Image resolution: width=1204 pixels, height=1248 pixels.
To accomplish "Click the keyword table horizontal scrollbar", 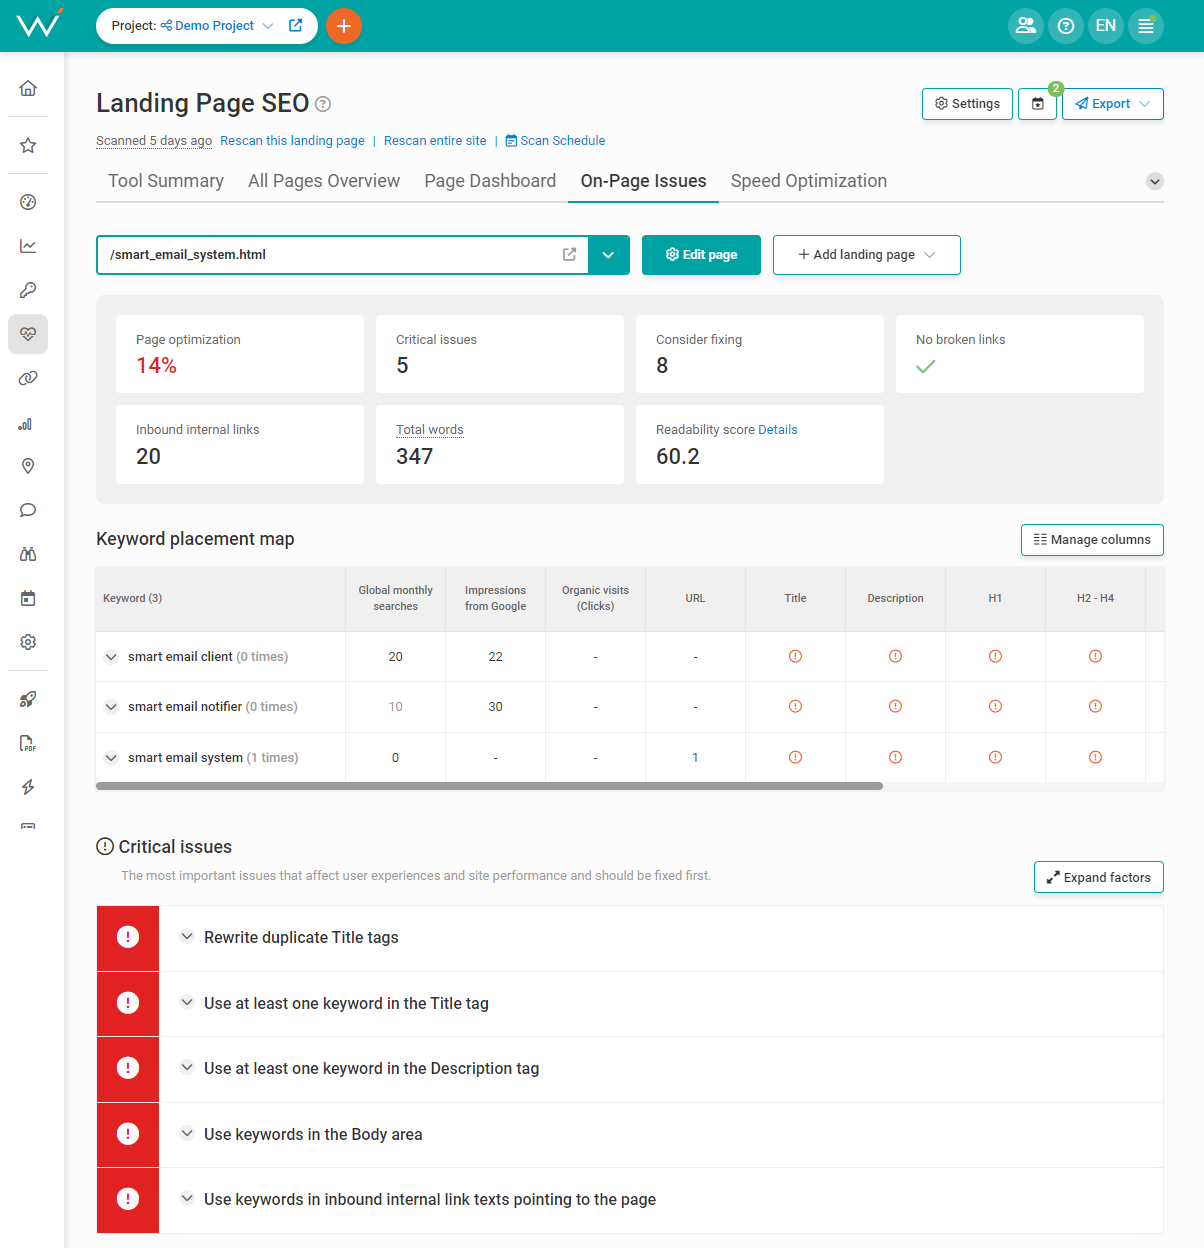I will (489, 786).
